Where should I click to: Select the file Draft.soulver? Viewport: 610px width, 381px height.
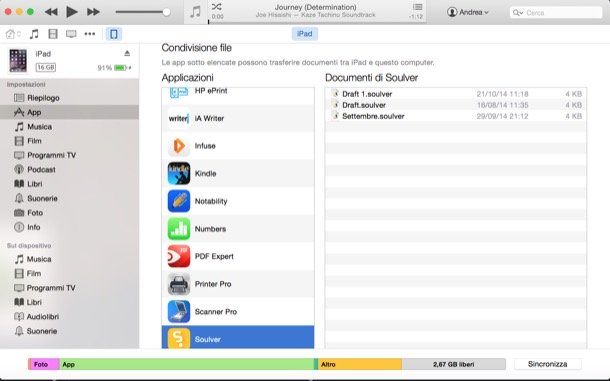(456, 105)
